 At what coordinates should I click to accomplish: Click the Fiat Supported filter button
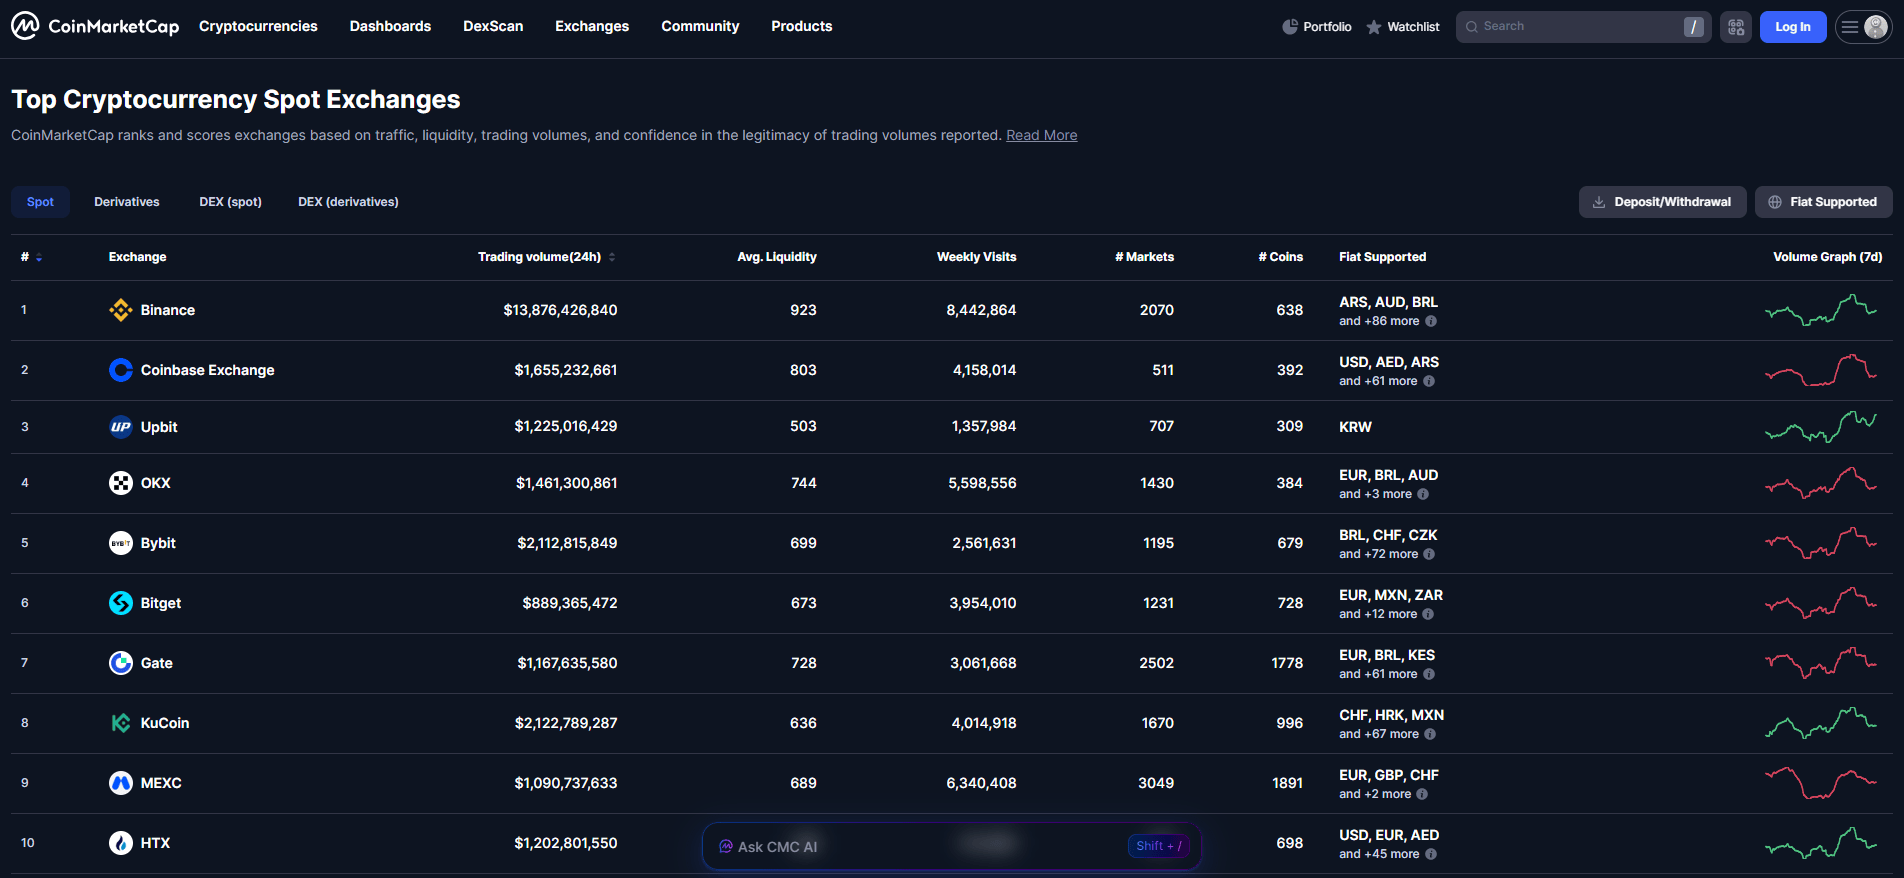click(1824, 202)
